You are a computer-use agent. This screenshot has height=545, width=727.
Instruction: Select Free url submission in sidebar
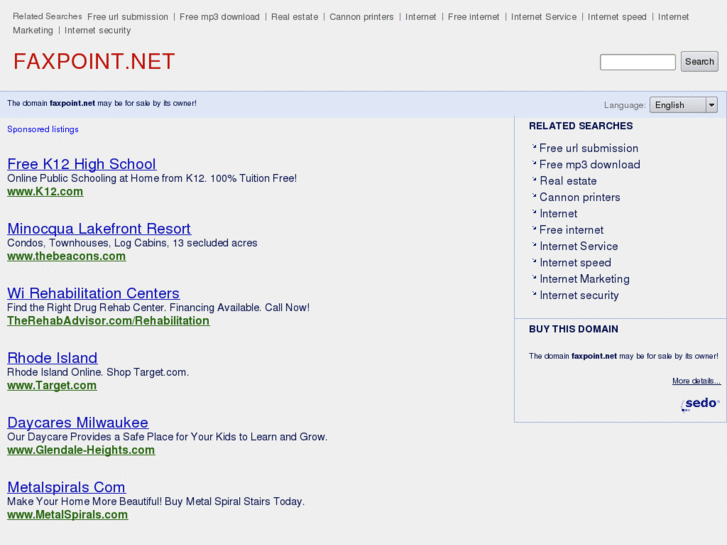click(x=589, y=148)
